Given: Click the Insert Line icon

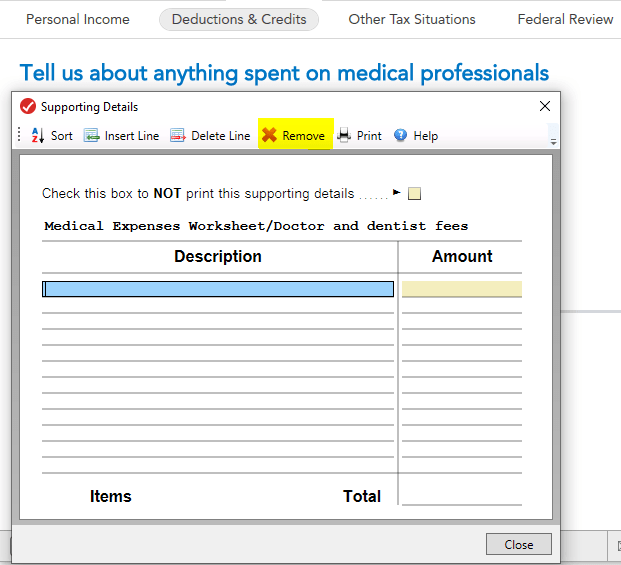Looking at the screenshot, I should tap(91, 135).
